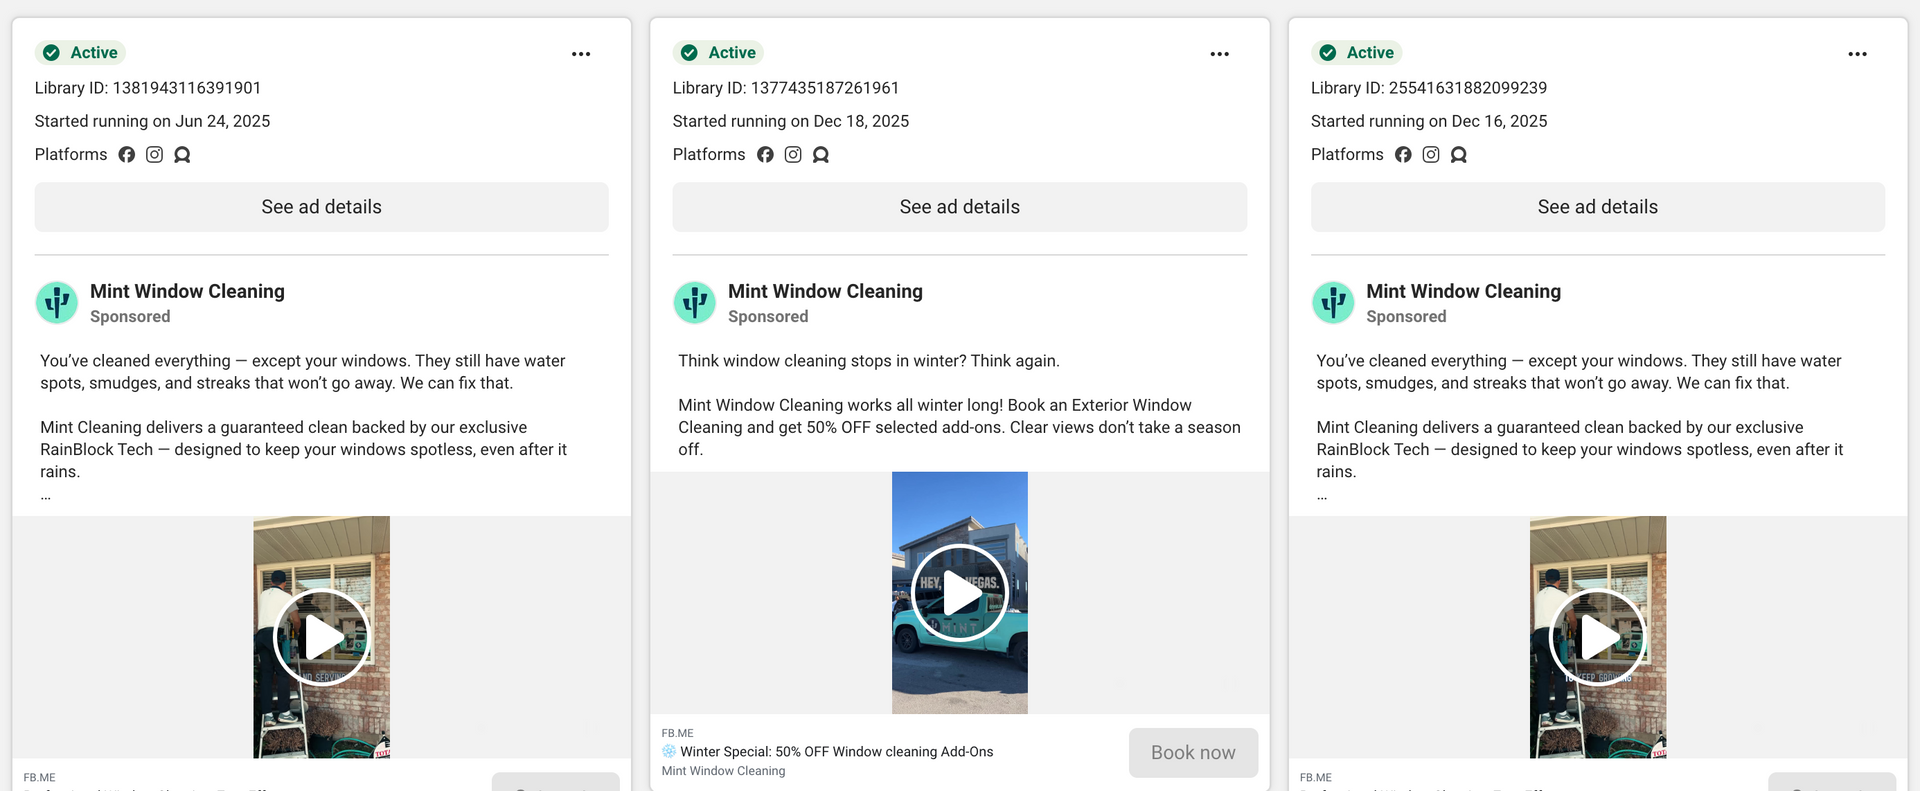Select Library ID: 1377435187261961 text

[x=786, y=88]
